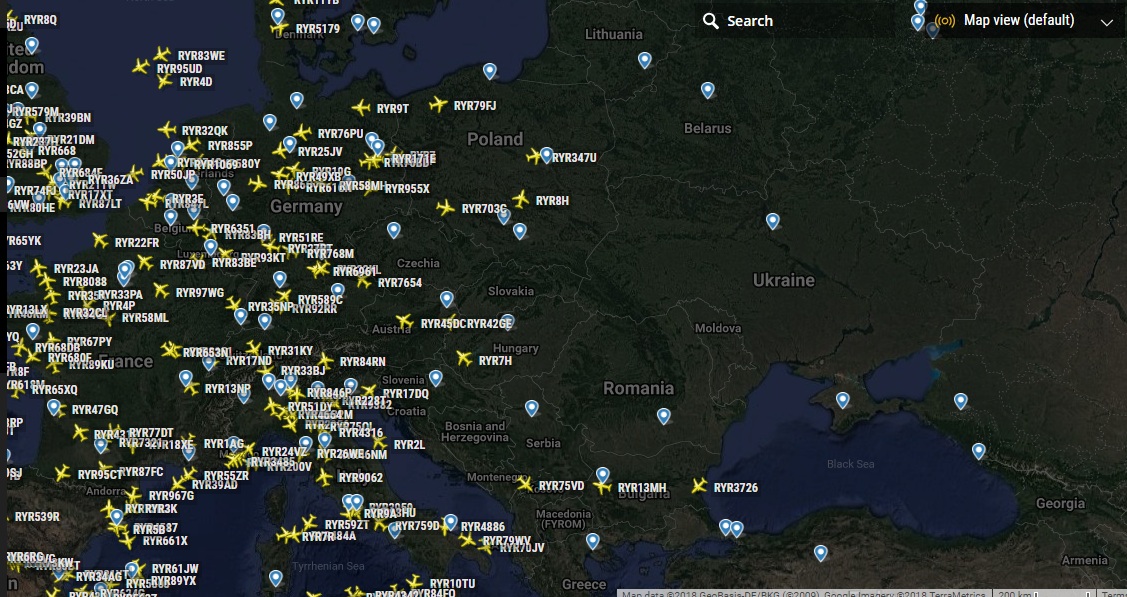Expand the map view chevron arrow
The width and height of the screenshot is (1127, 597).
[x=1106, y=22]
